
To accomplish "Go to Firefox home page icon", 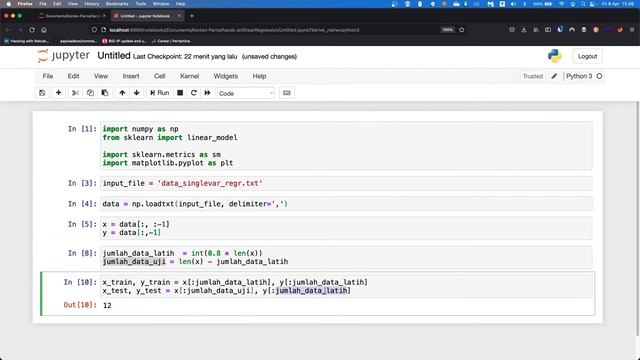I will coord(44,30).
